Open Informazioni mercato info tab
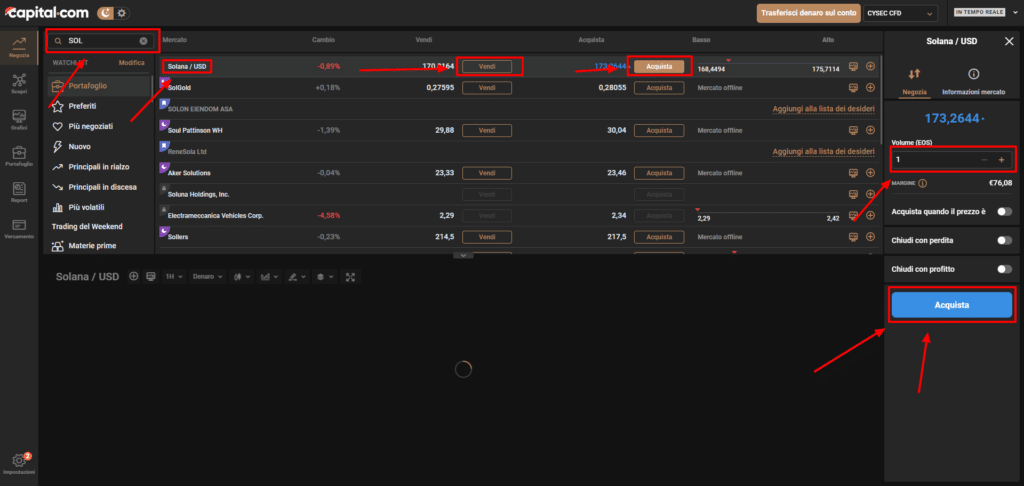Screen dimensions: 1024x486 coord(973,81)
